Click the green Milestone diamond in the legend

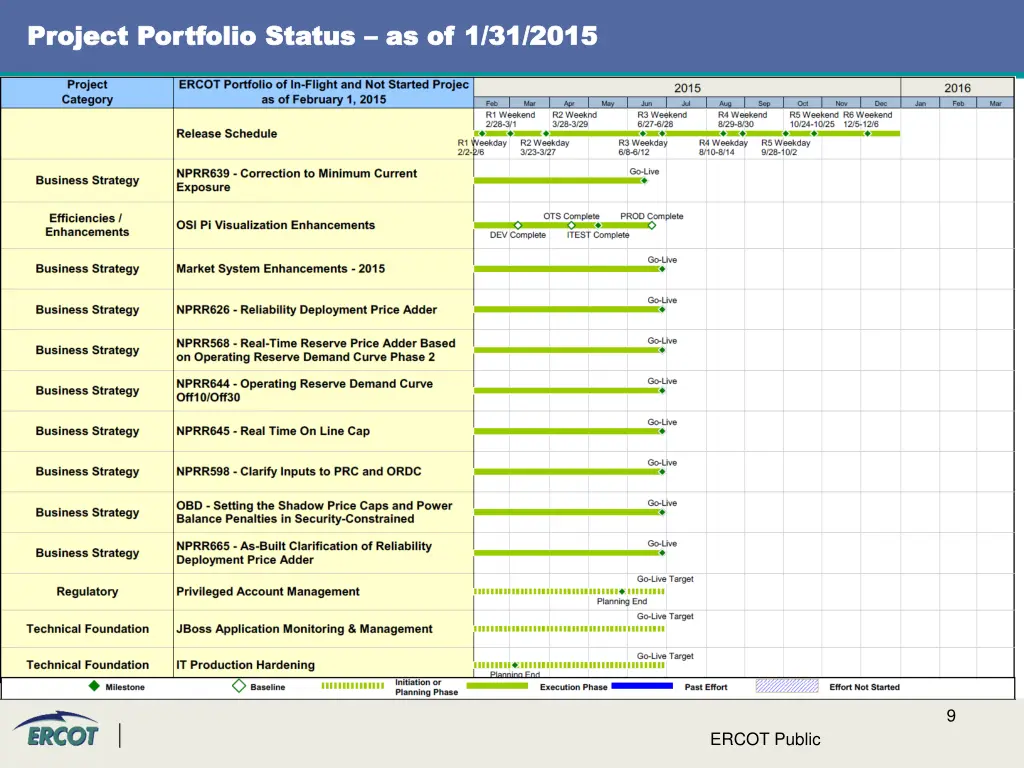94,686
